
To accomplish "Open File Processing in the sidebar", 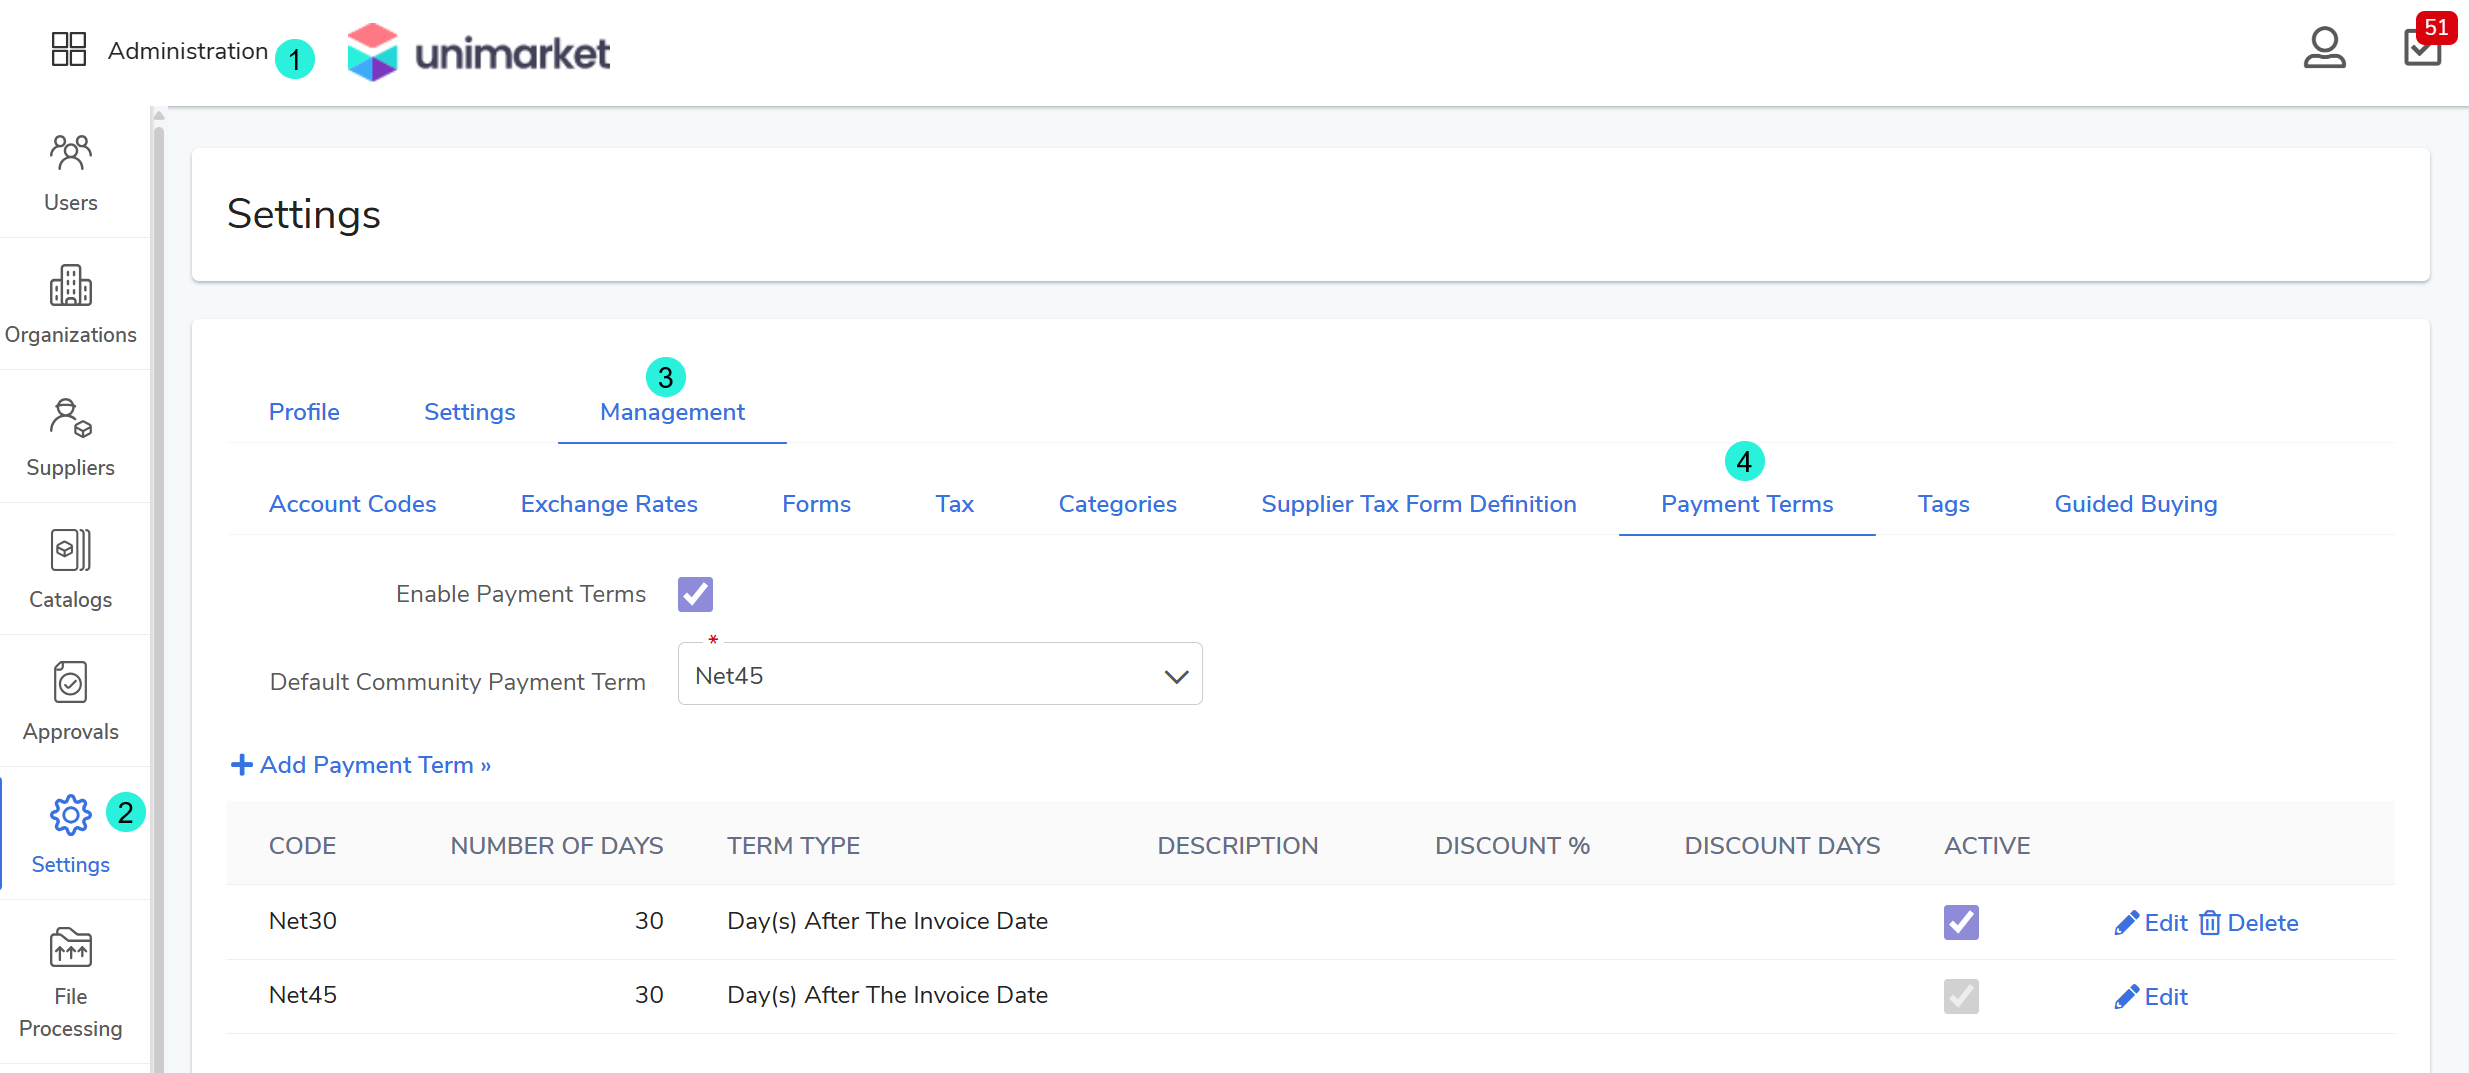I will coord(71,982).
